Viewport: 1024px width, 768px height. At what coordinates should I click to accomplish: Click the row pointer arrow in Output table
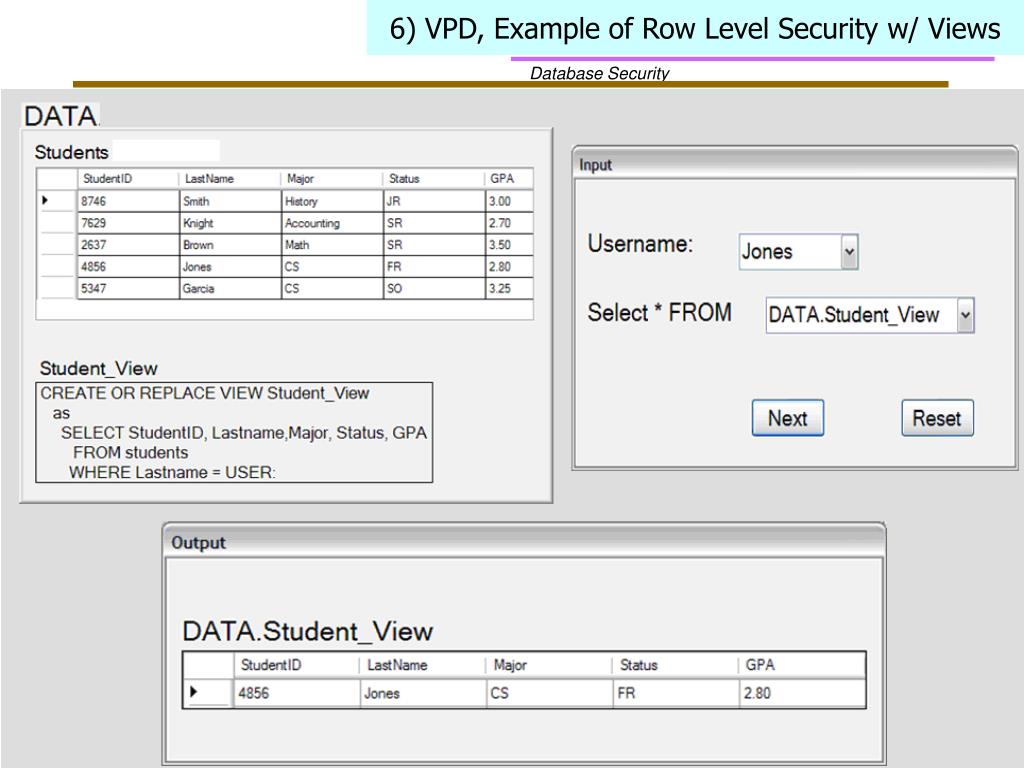[193, 692]
